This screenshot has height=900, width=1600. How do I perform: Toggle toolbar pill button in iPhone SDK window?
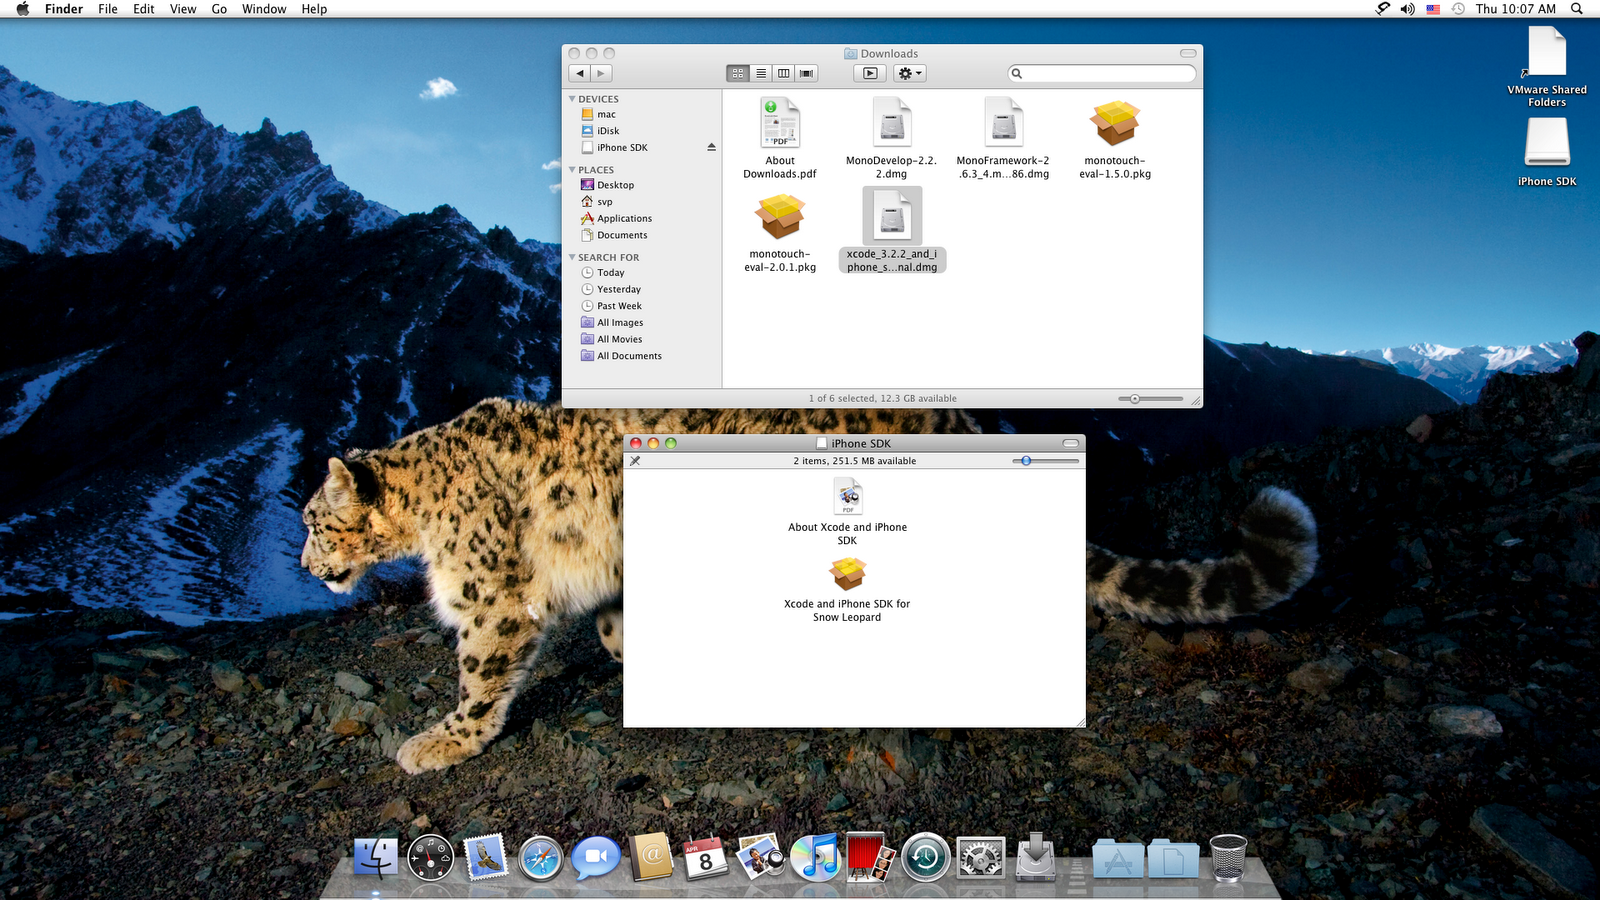coord(1071,443)
